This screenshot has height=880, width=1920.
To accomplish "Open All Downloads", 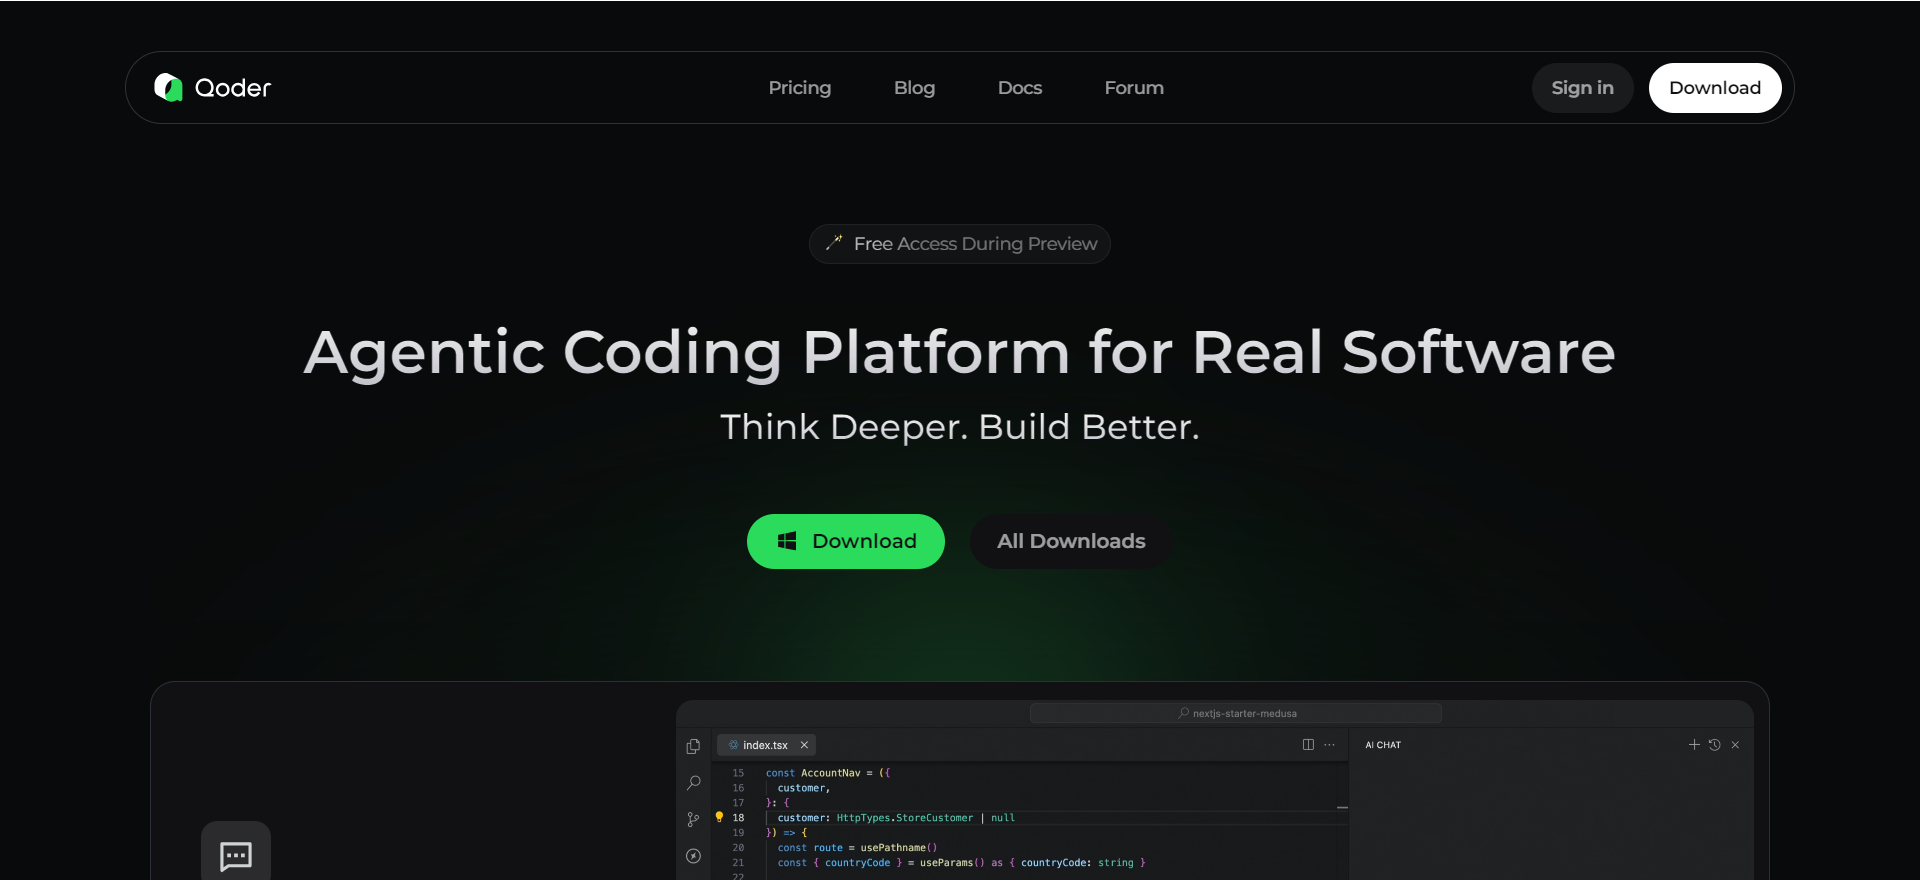I will tap(1071, 541).
